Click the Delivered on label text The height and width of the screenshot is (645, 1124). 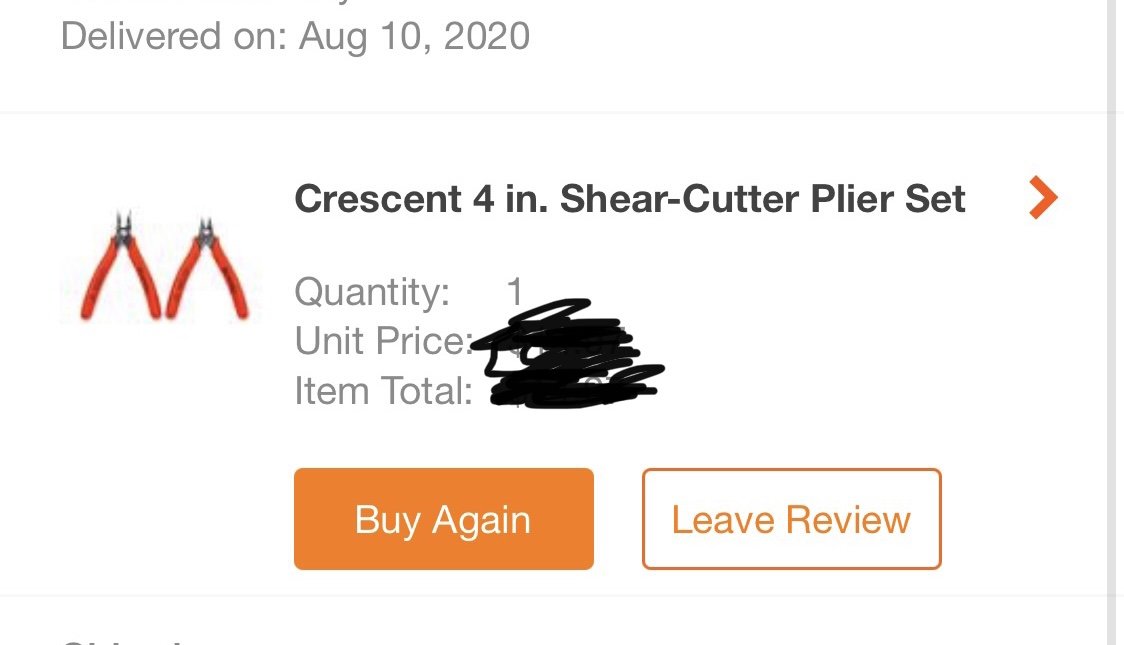pos(173,36)
